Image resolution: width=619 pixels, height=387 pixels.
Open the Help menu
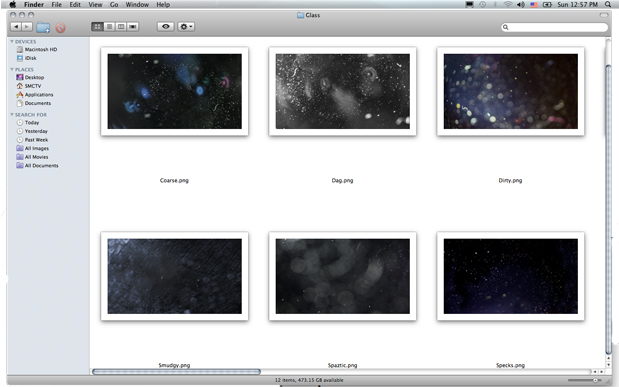[x=163, y=5]
